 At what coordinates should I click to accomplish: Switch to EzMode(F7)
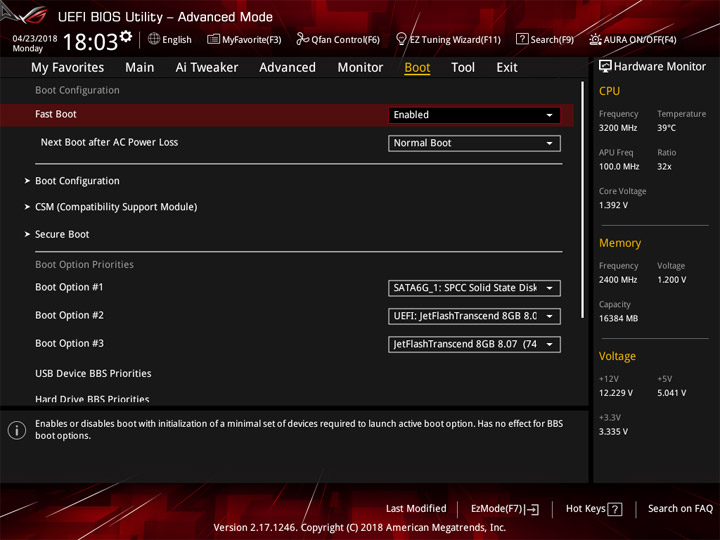click(x=505, y=509)
